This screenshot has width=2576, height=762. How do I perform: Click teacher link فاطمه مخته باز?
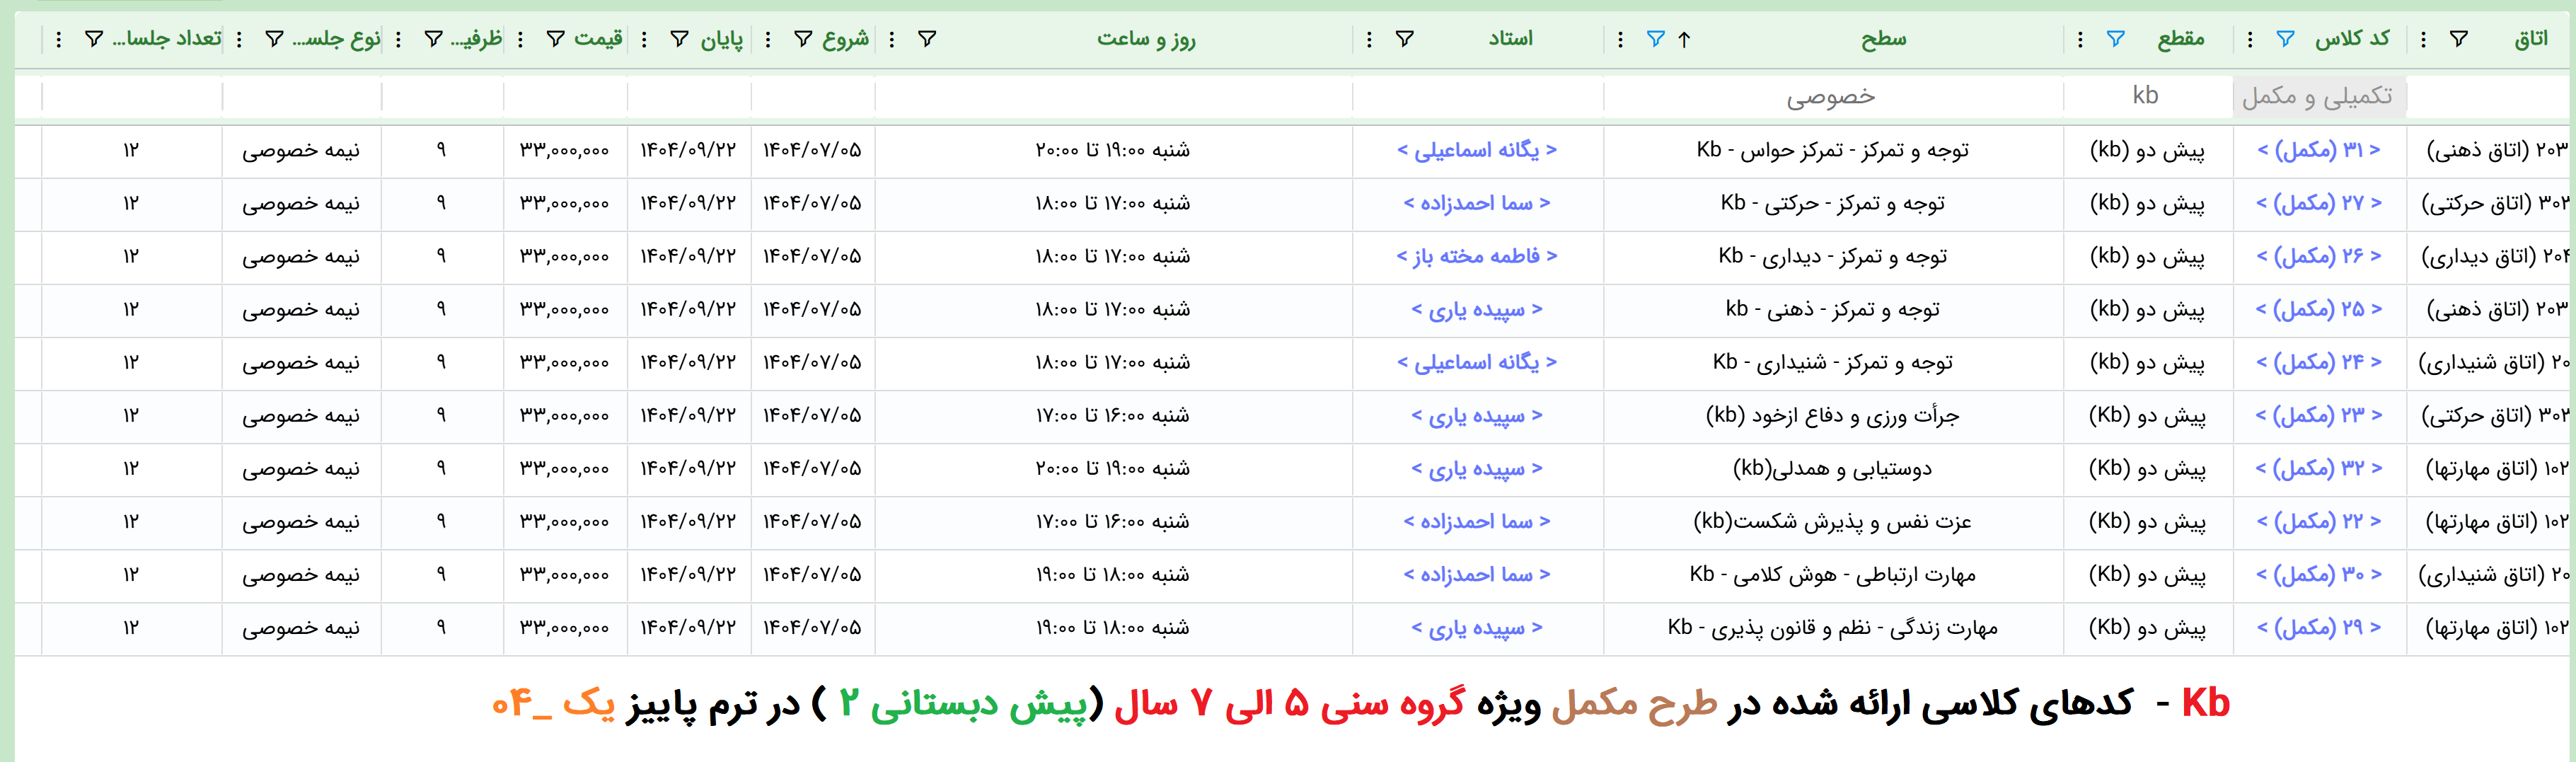[x=1476, y=256]
